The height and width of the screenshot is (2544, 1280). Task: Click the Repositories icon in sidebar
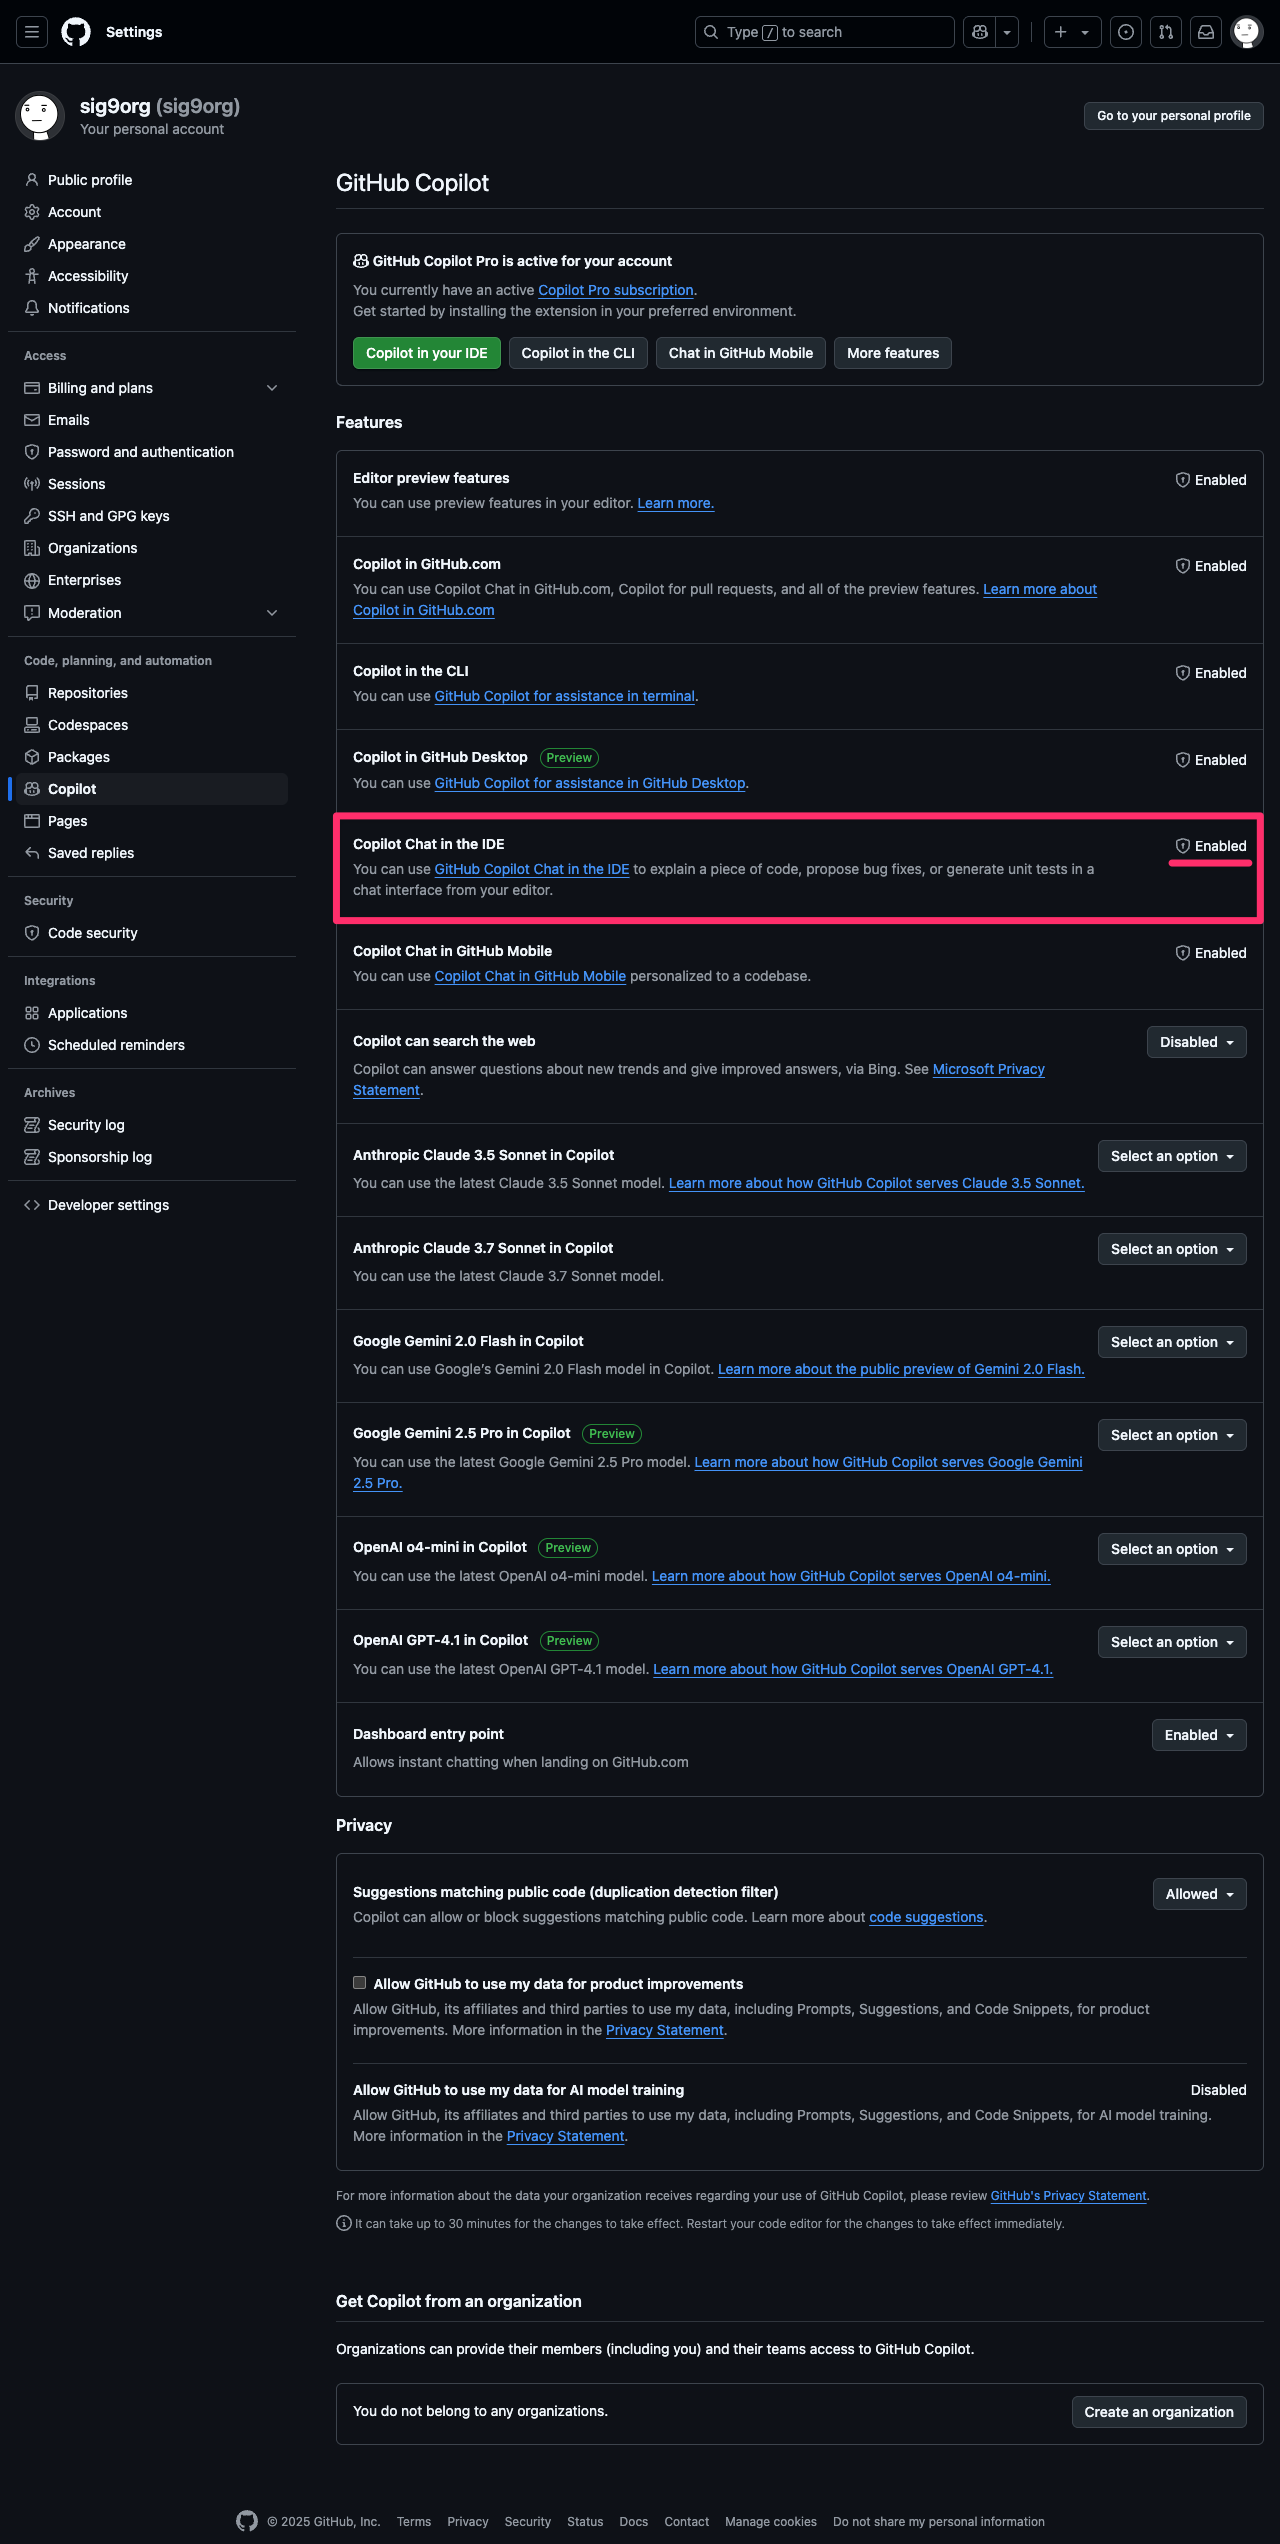tap(32, 693)
